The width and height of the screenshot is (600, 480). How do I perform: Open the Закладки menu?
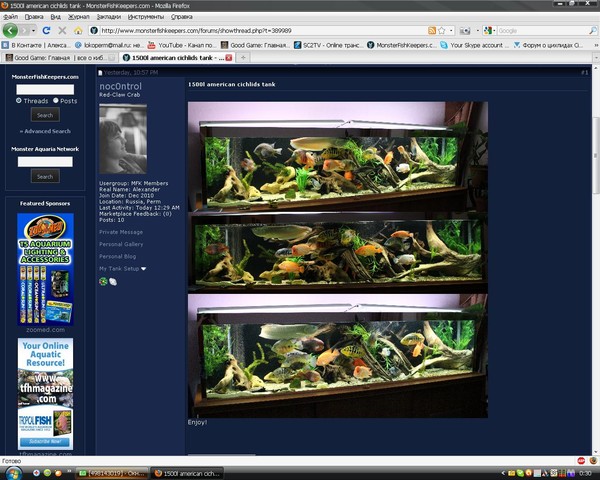[108, 17]
